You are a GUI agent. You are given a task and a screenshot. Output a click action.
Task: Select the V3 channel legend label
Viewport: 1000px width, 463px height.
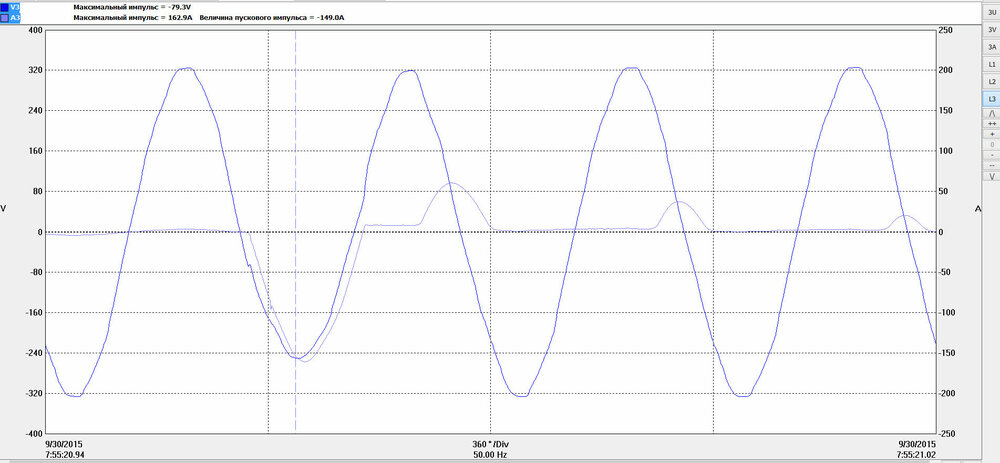click(15, 7)
